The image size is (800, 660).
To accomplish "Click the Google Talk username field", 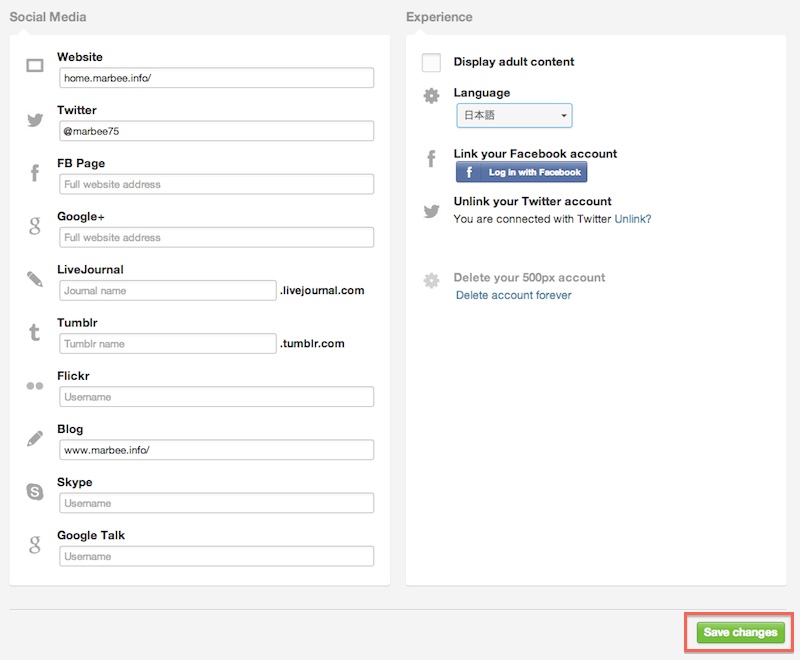I will 216,556.
